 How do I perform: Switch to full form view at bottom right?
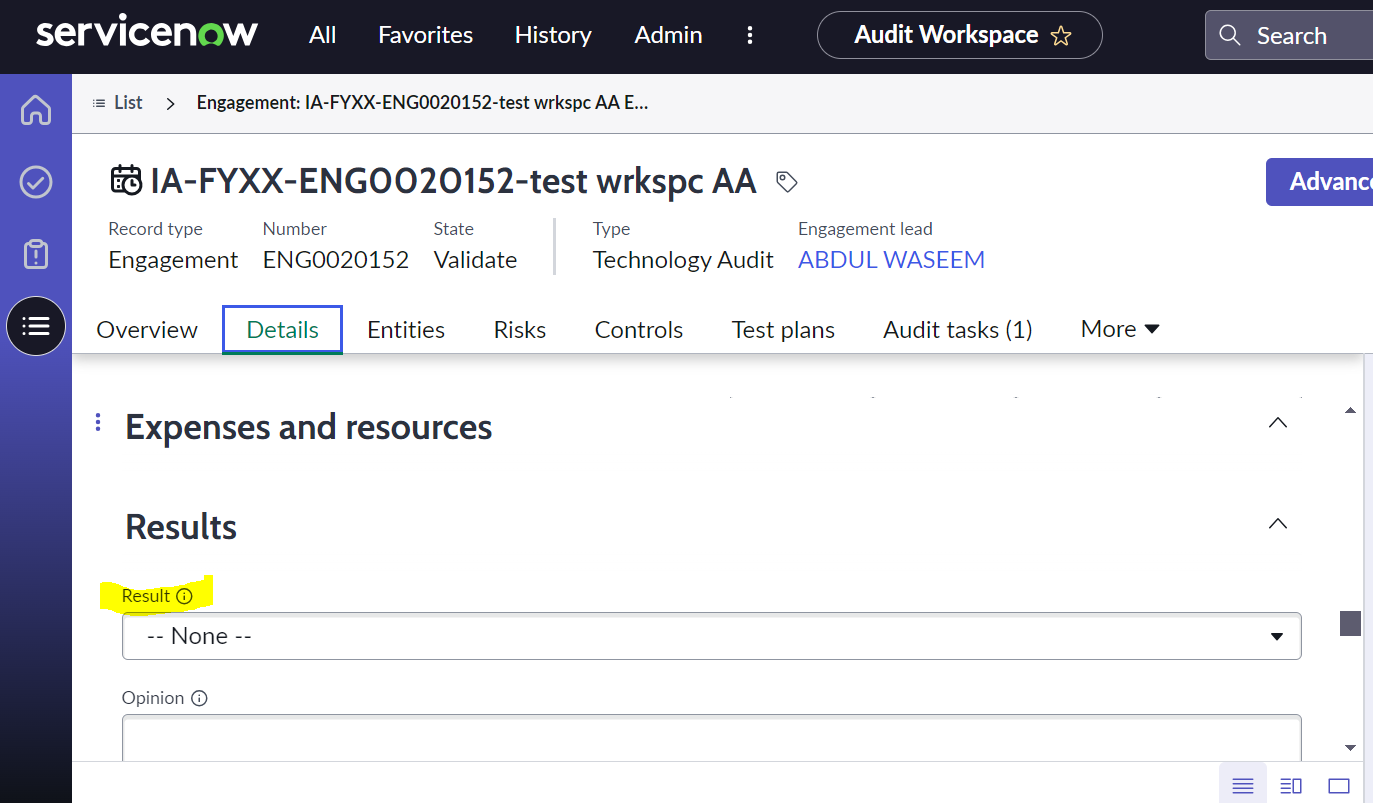(1340, 786)
